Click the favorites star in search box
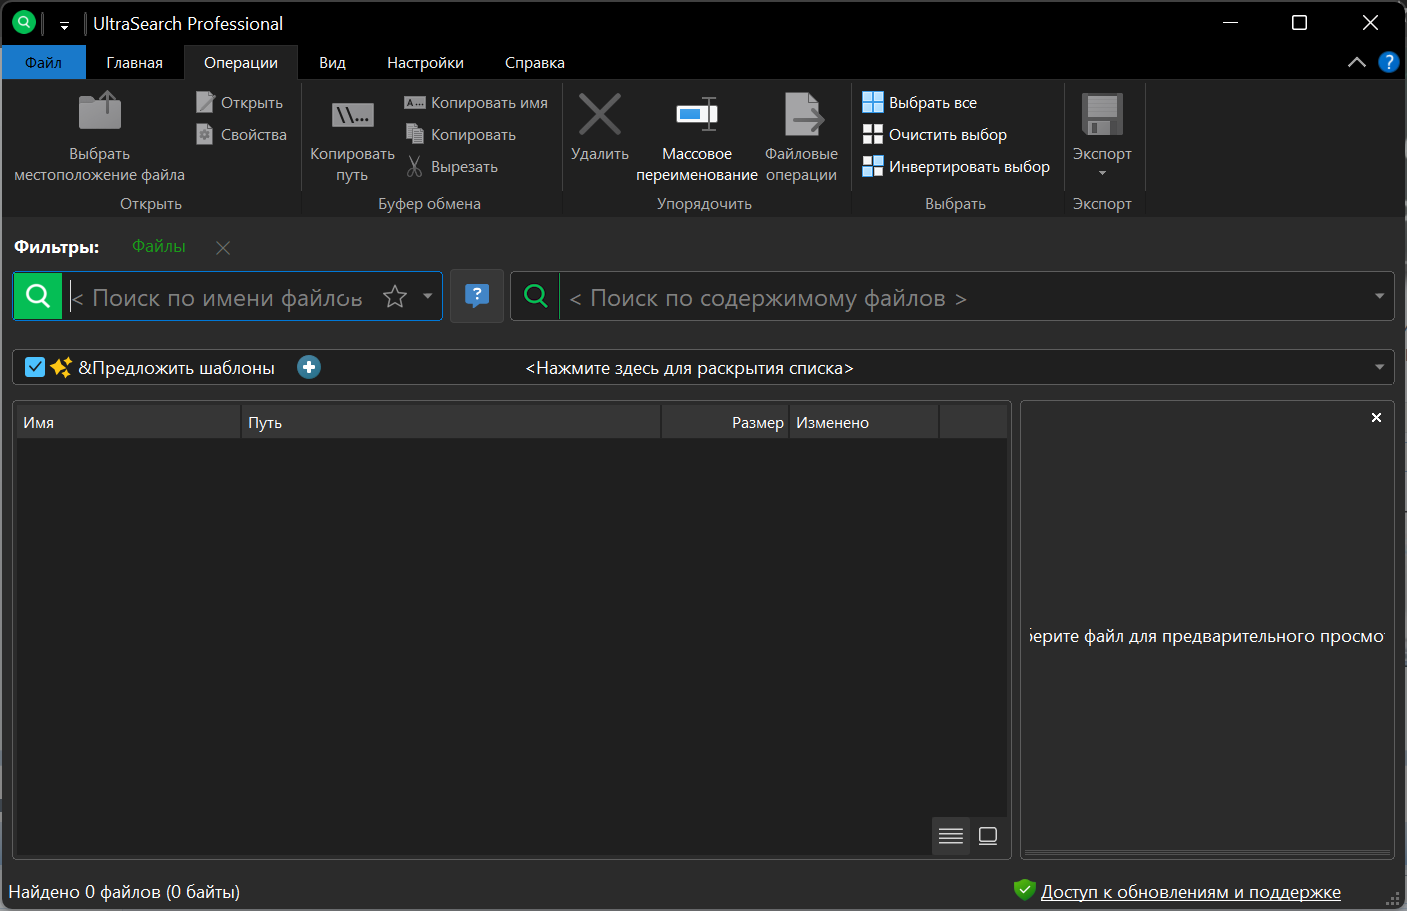Screen dimensions: 1407x911 pos(395,296)
